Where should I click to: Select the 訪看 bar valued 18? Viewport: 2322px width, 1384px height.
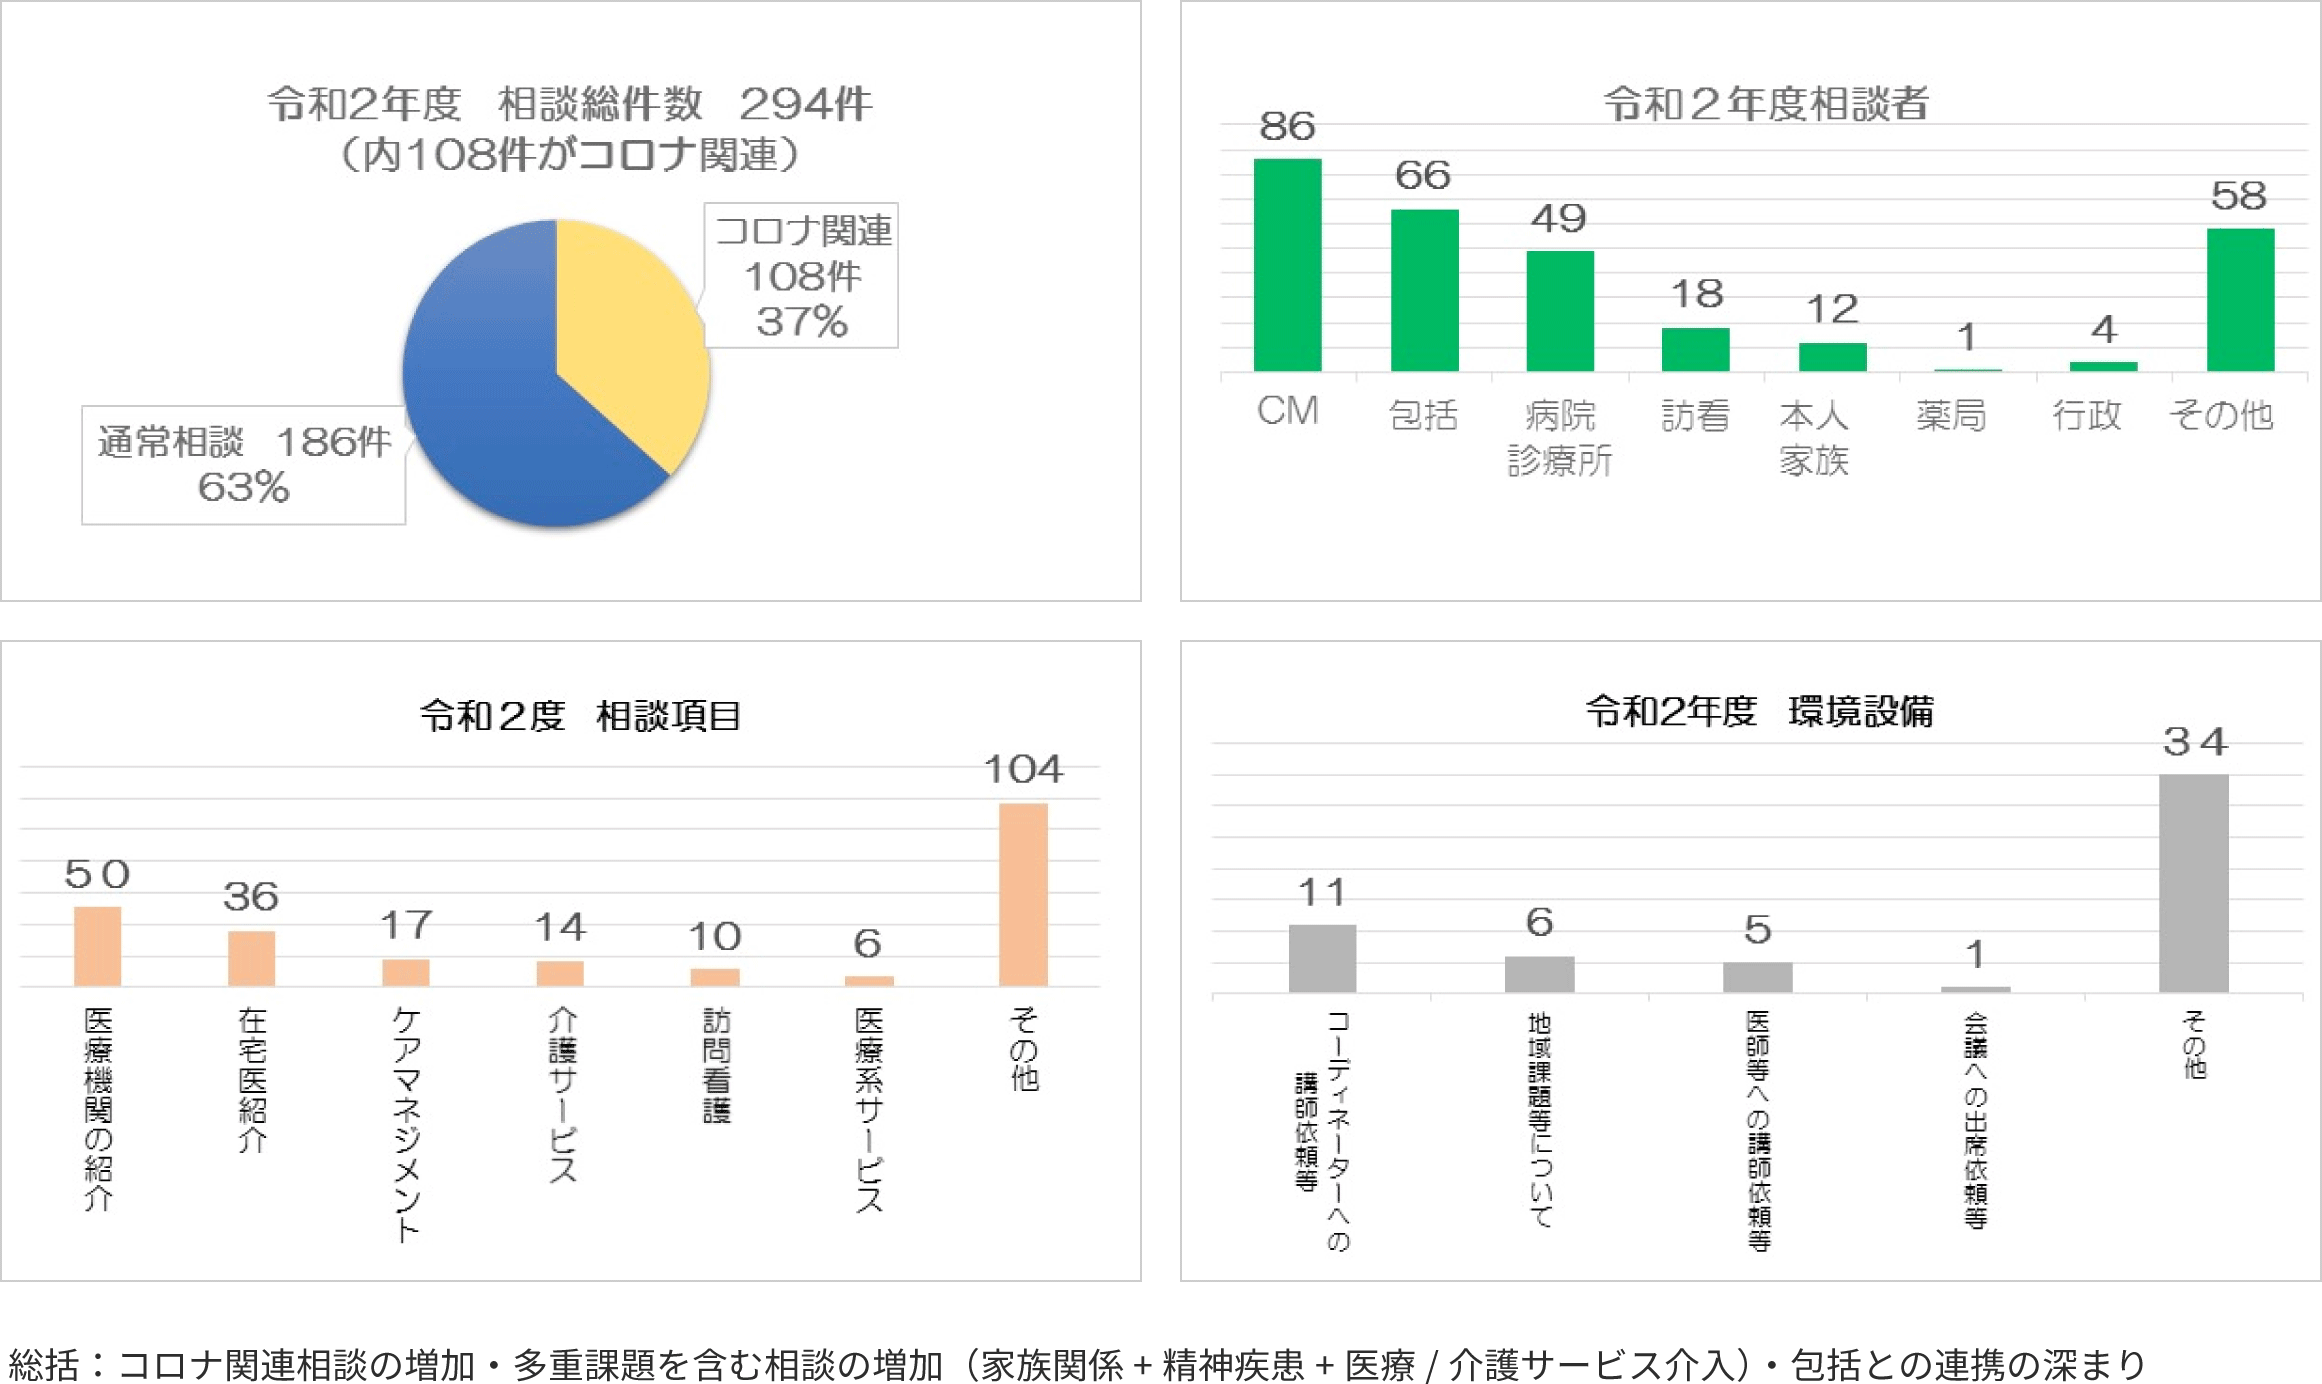1695,349
